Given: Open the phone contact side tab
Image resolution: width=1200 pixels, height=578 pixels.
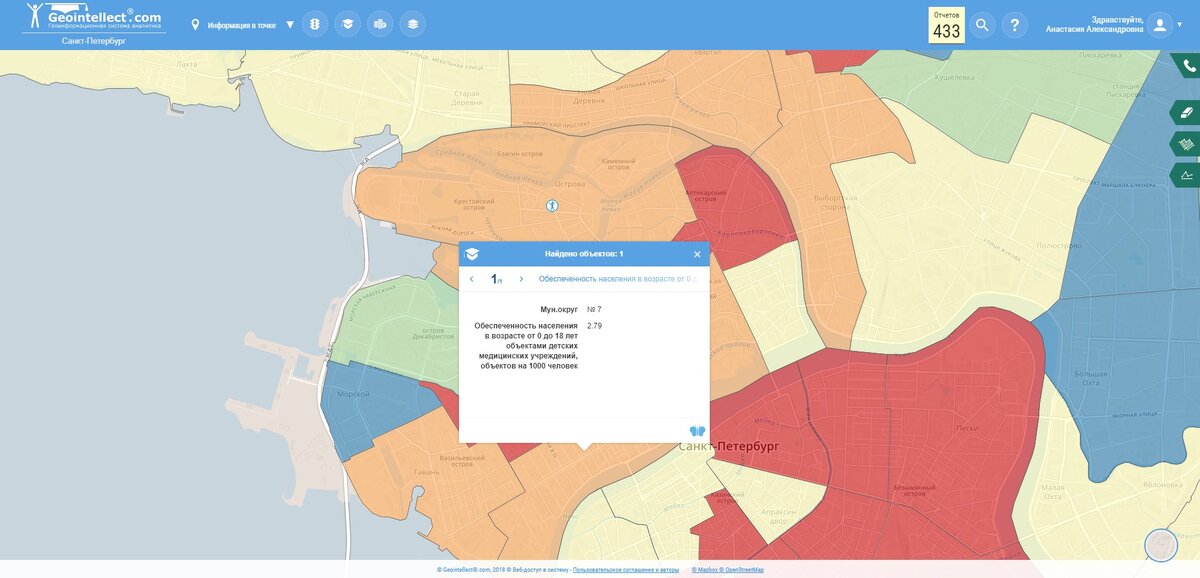Looking at the screenshot, I should click(x=1187, y=66).
